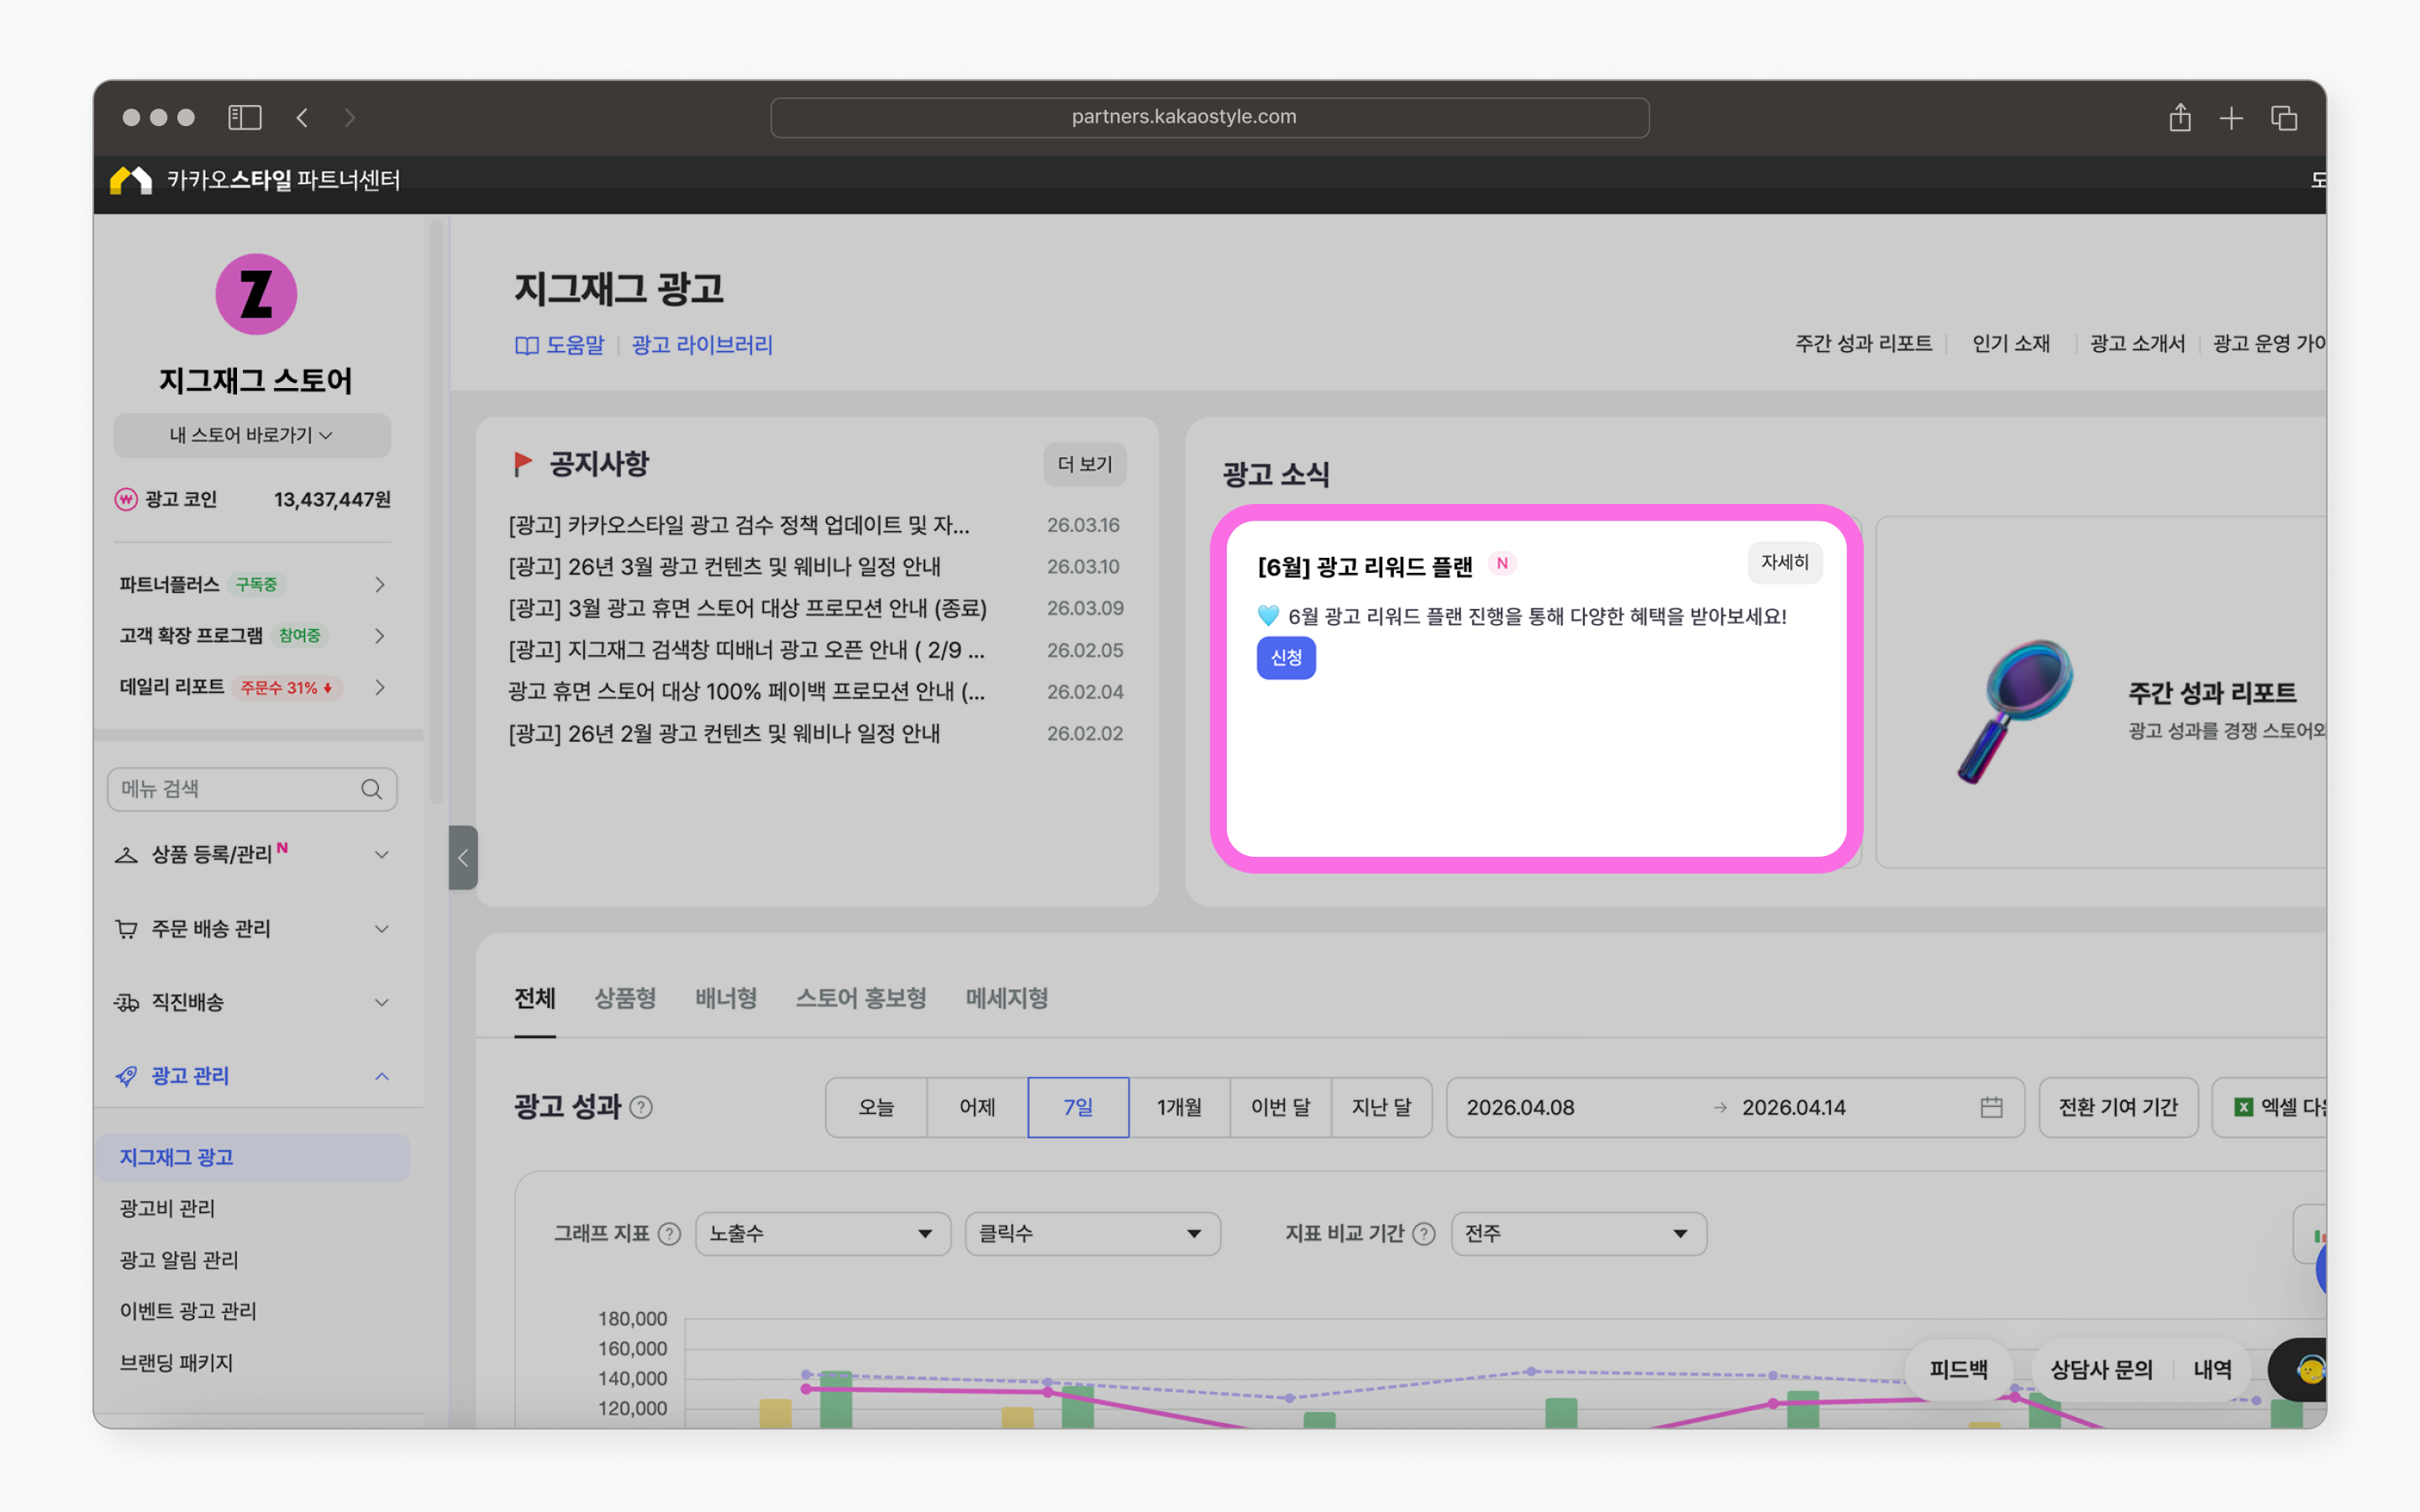This screenshot has width=2420, height=1512.
Task: Click the 전환 기여 기간 button
Action: click(x=2118, y=1108)
